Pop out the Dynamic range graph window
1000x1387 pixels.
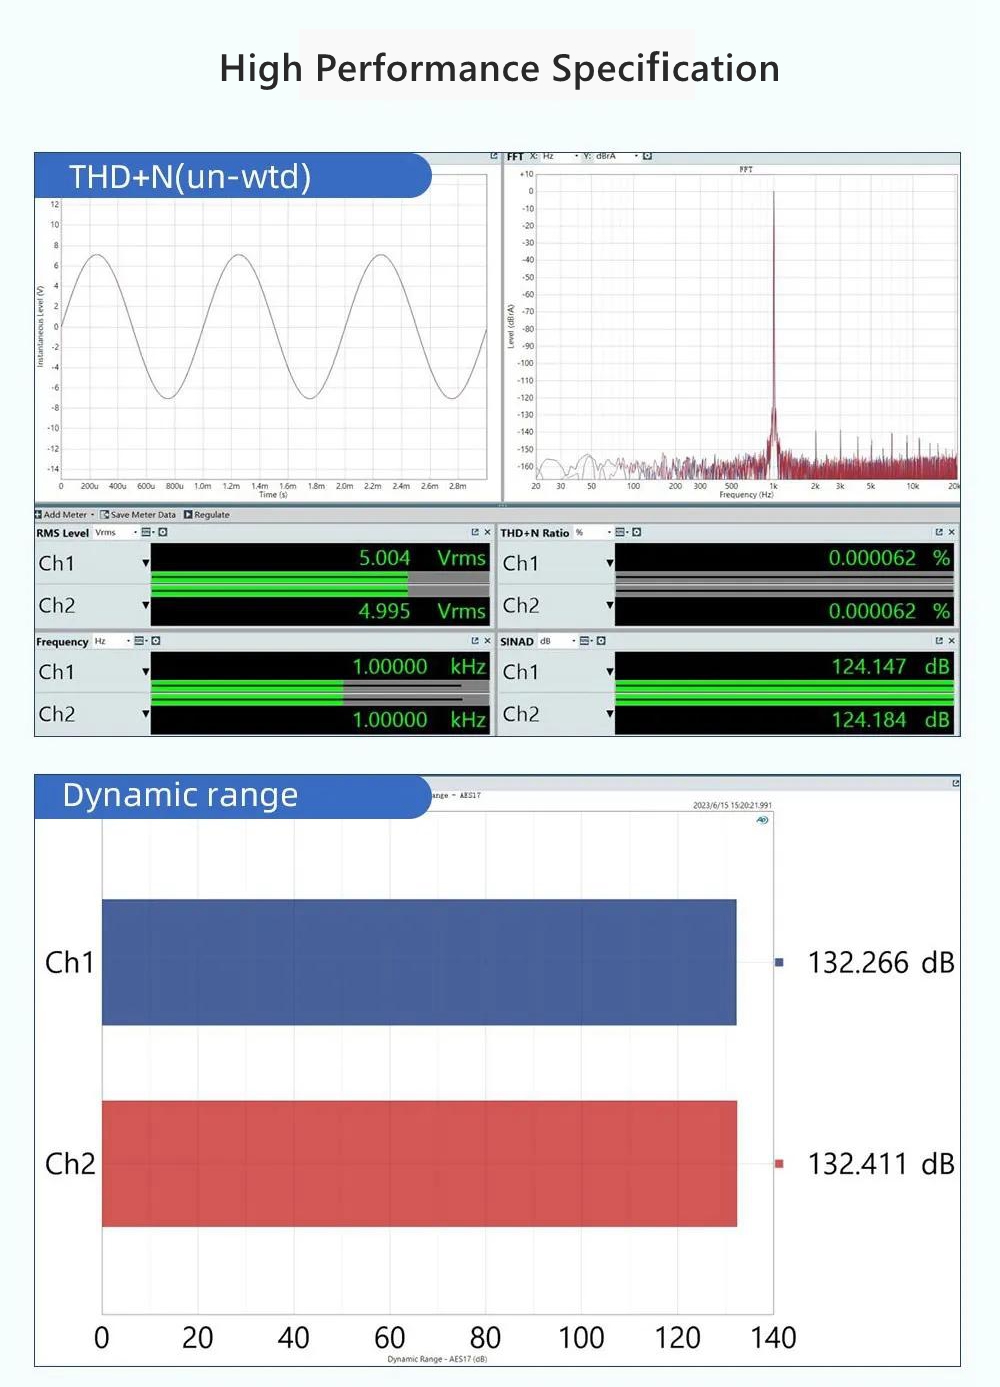[x=955, y=783]
